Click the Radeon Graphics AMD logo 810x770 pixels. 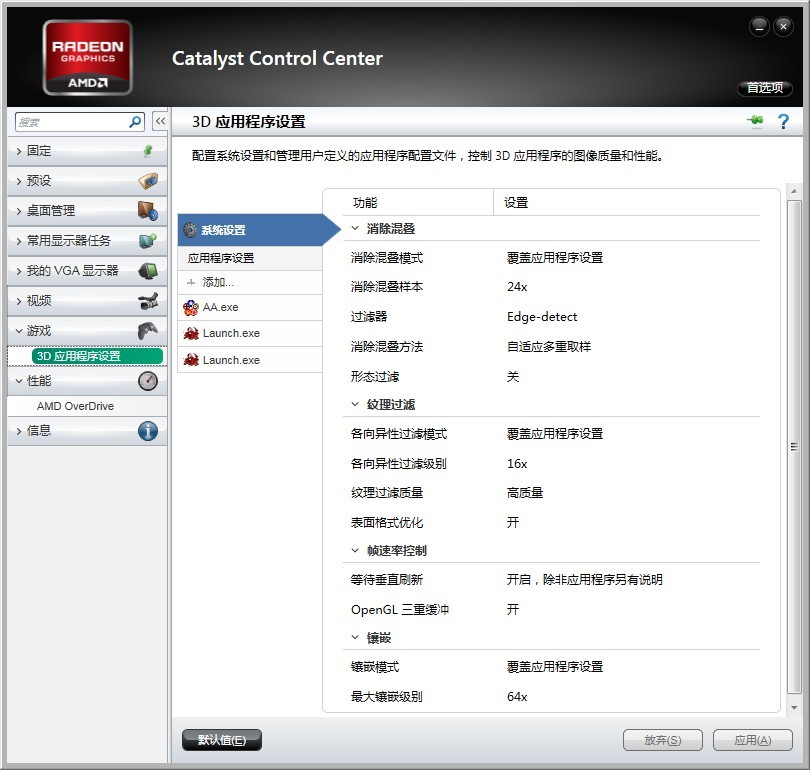tap(87, 57)
